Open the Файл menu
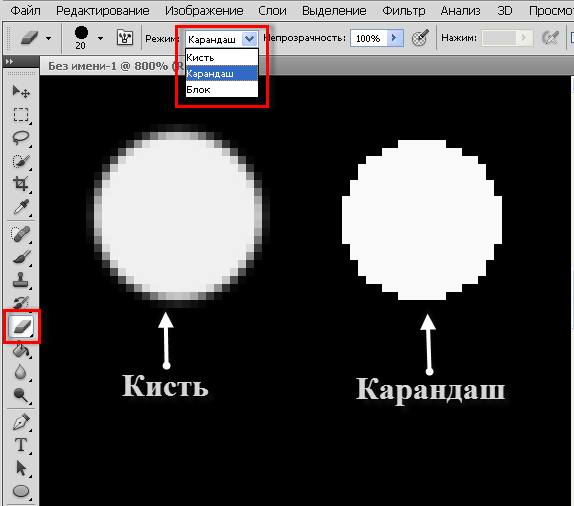Image resolution: width=574 pixels, height=506 pixels. coord(26,11)
